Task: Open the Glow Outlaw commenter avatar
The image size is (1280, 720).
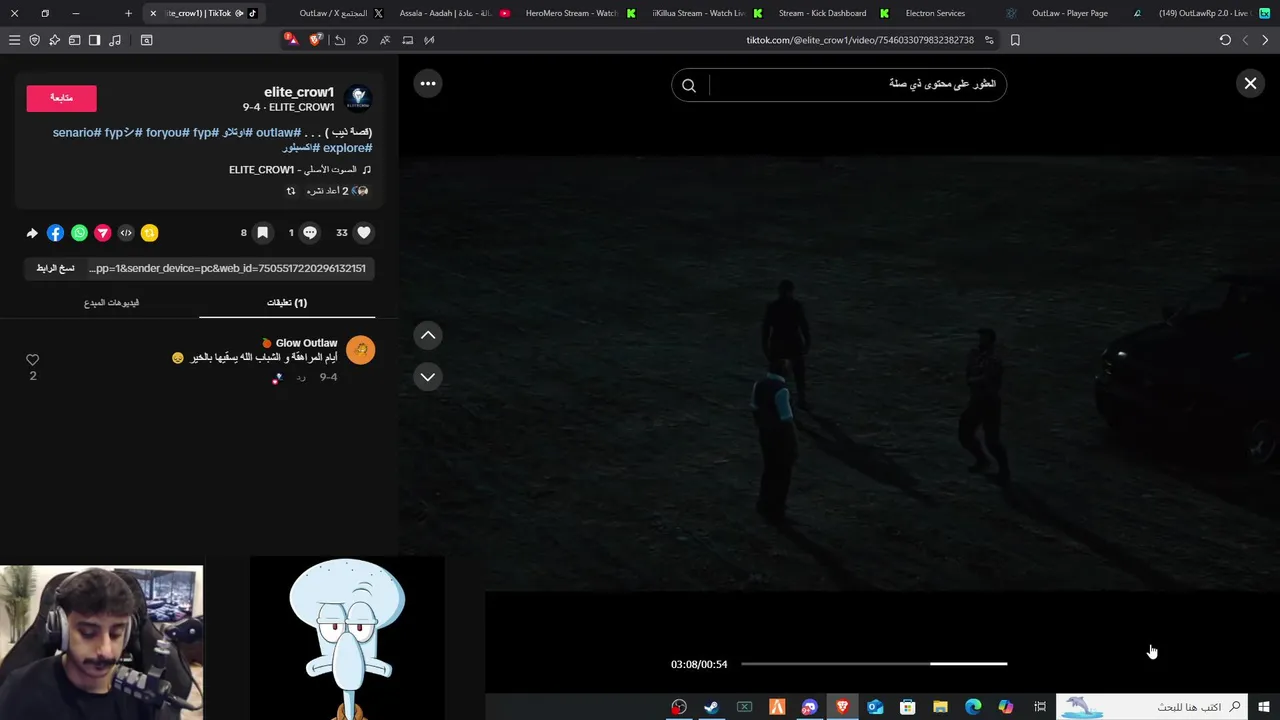Action: 360,350
